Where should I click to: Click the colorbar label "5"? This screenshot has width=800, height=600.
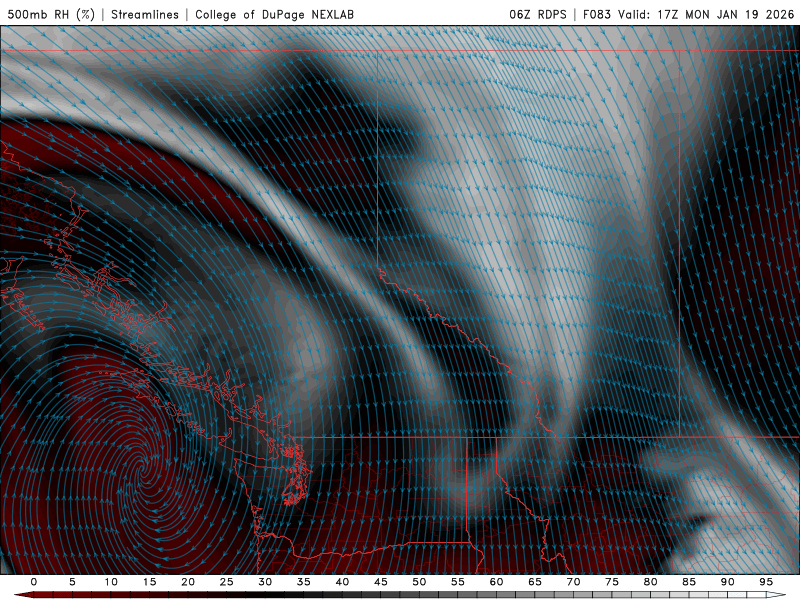(x=72, y=582)
